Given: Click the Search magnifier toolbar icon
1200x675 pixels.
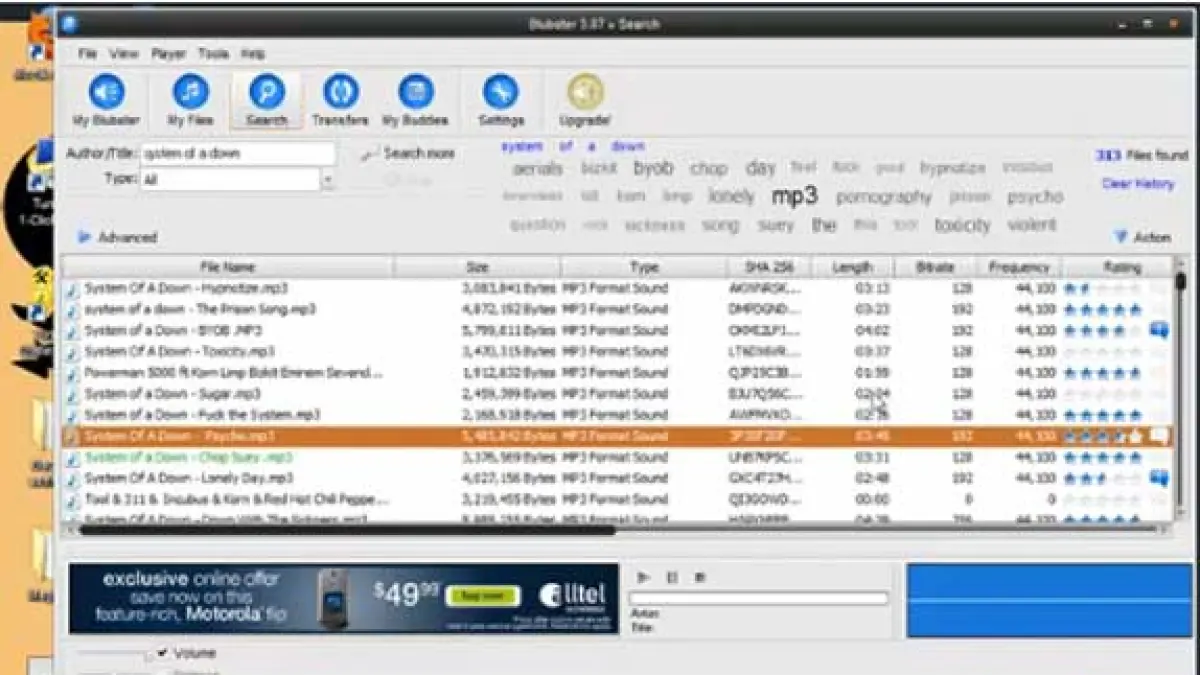Looking at the screenshot, I should (266, 94).
